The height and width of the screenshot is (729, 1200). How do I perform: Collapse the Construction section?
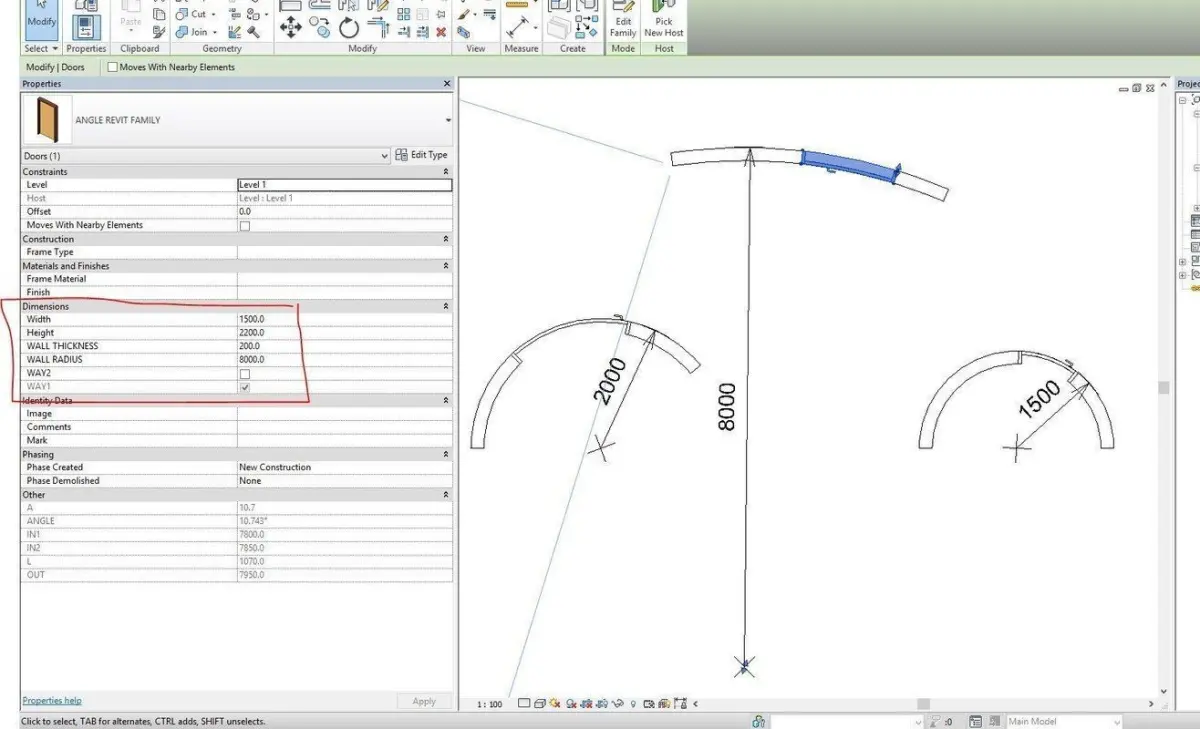pos(445,239)
